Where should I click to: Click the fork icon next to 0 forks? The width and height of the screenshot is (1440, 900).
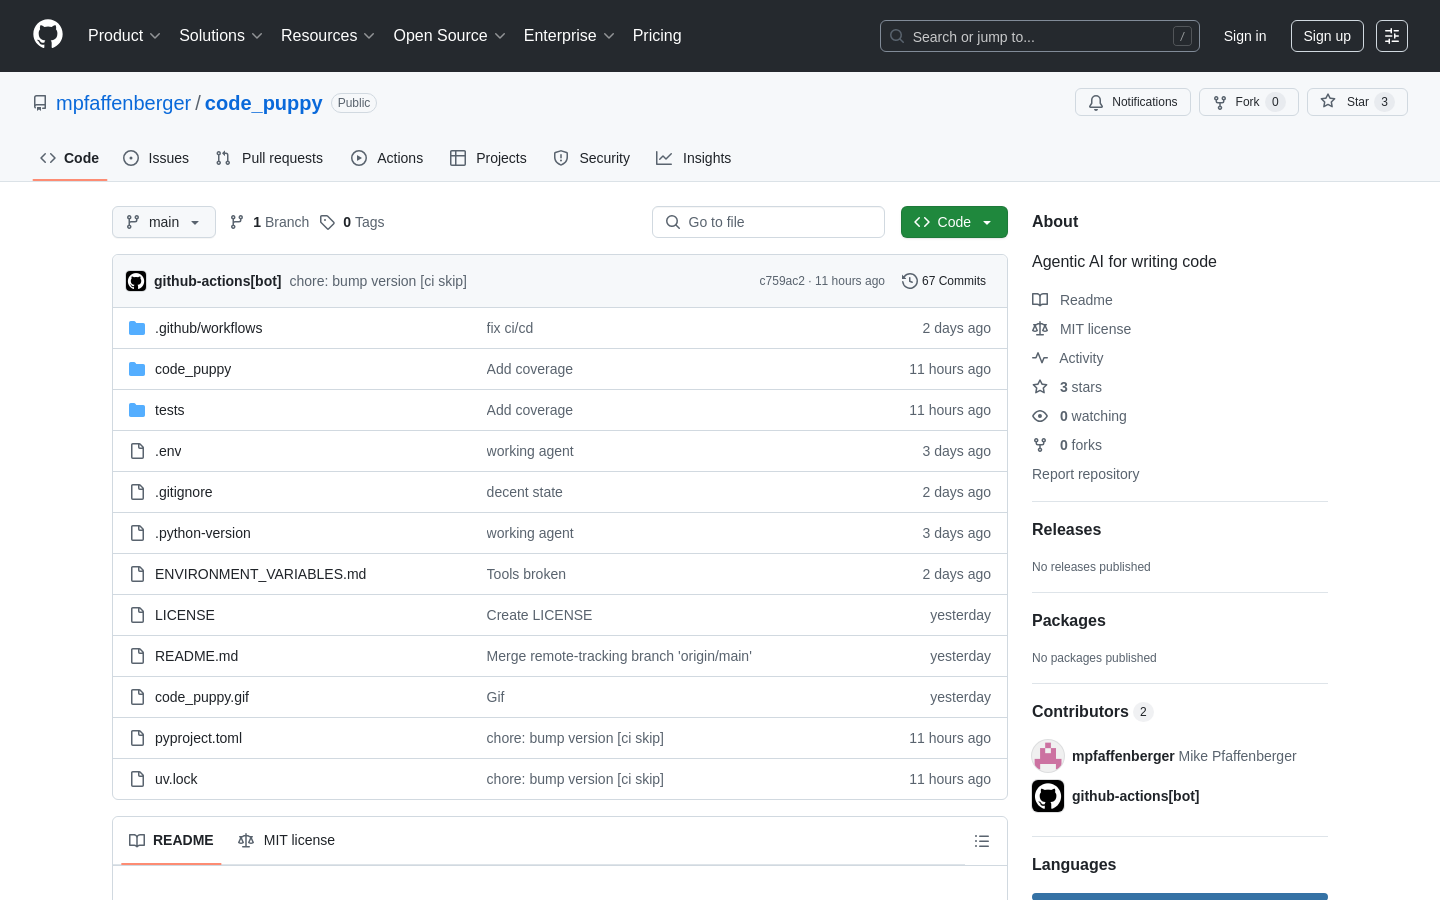click(x=1040, y=445)
